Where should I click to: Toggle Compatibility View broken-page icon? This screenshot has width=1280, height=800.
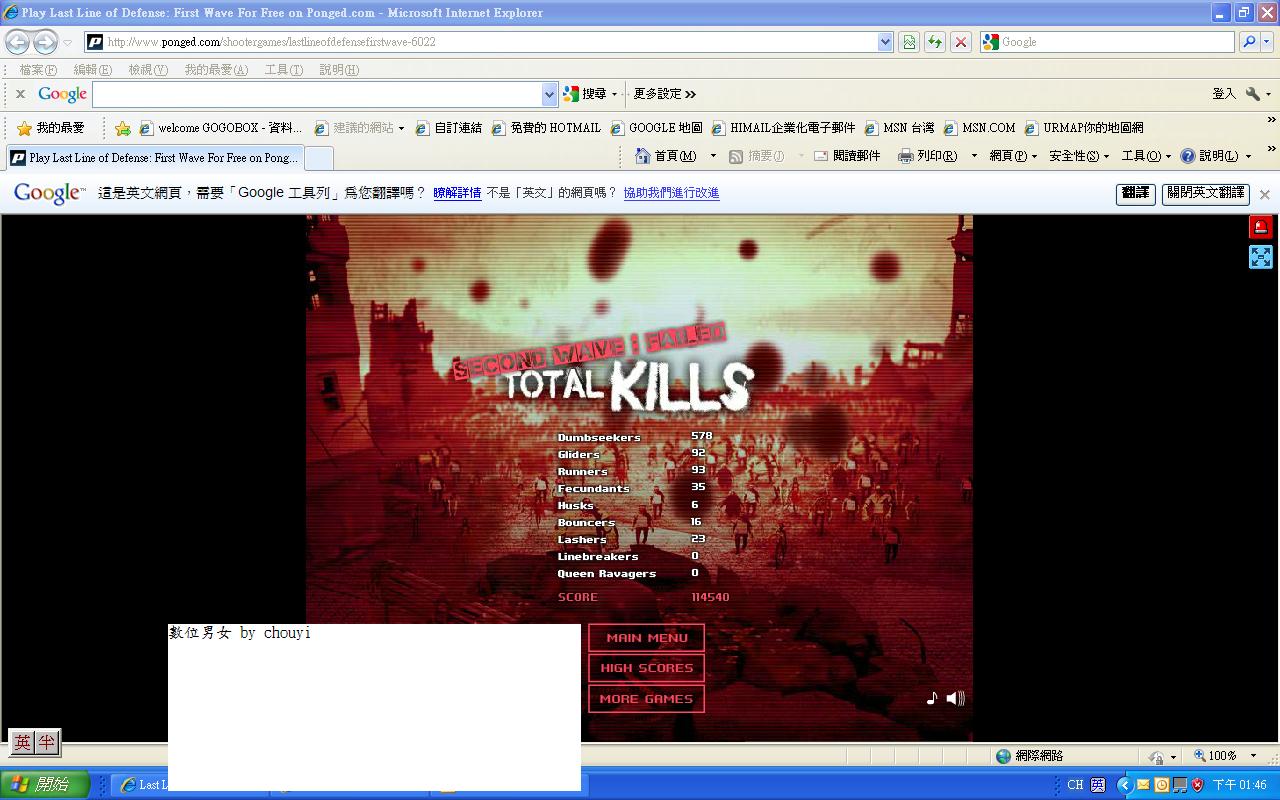[909, 42]
